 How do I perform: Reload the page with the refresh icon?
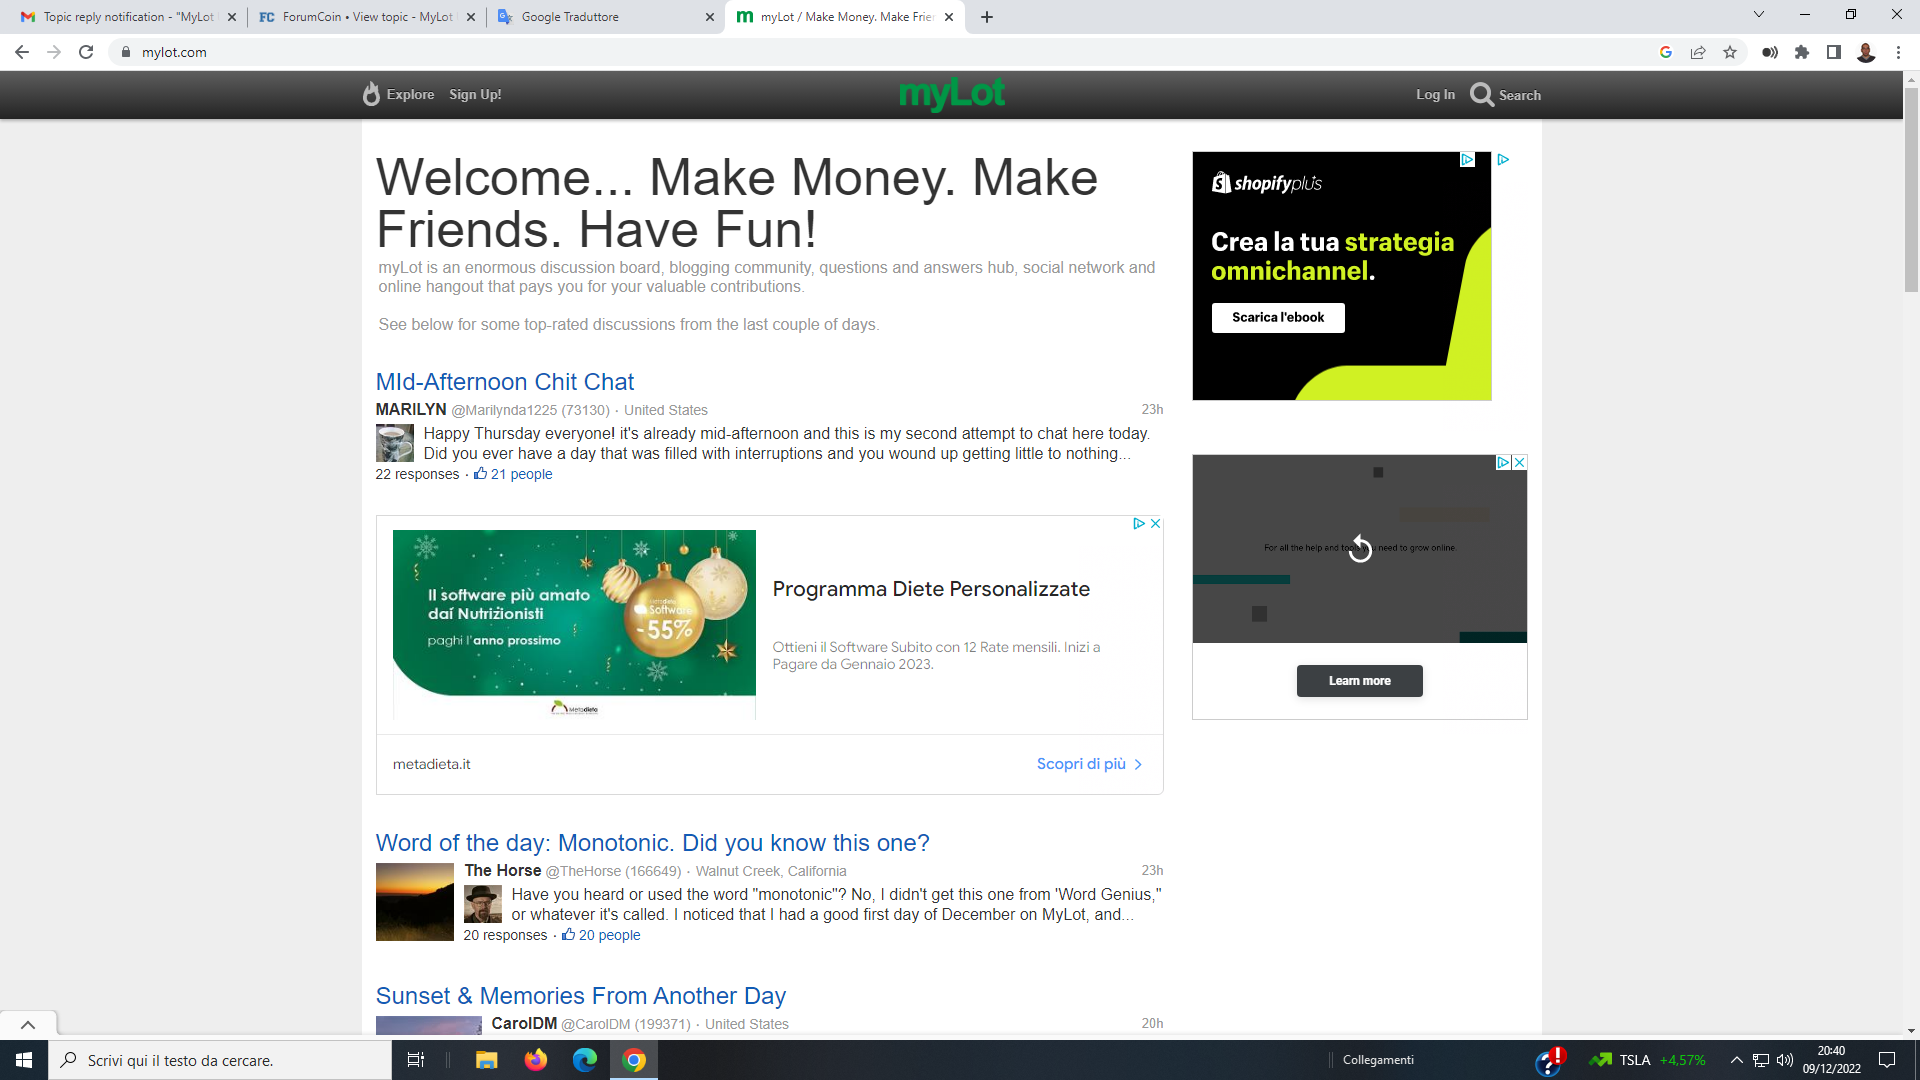pyautogui.click(x=86, y=52)
